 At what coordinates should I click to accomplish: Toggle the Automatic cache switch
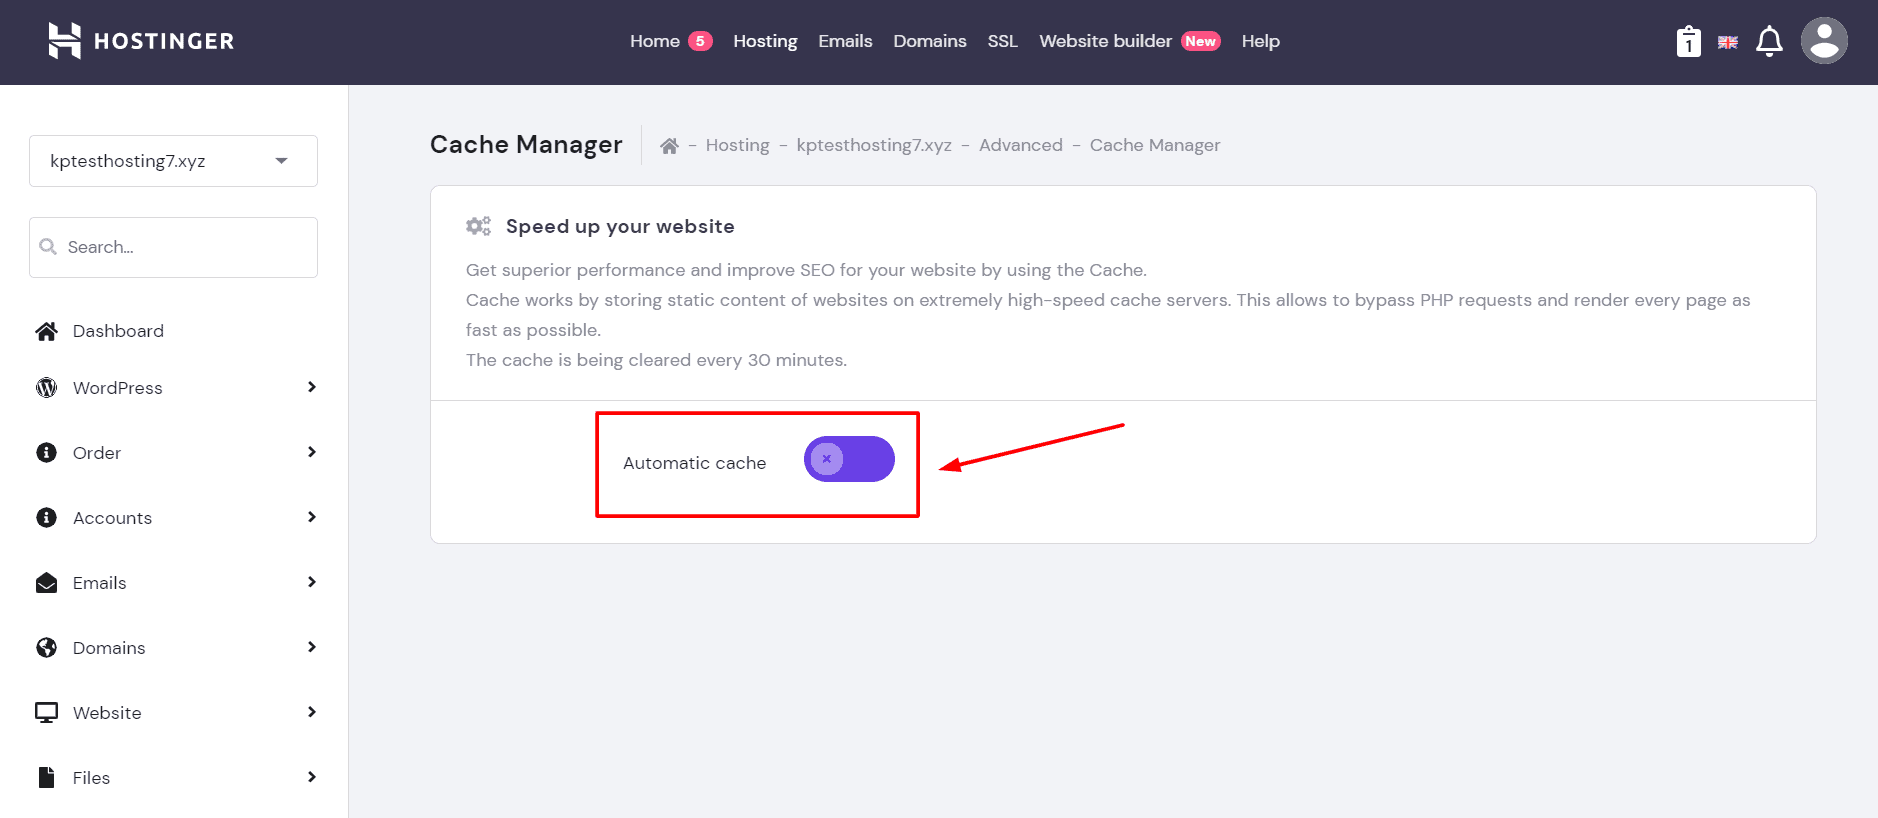(x=849, y=459)
